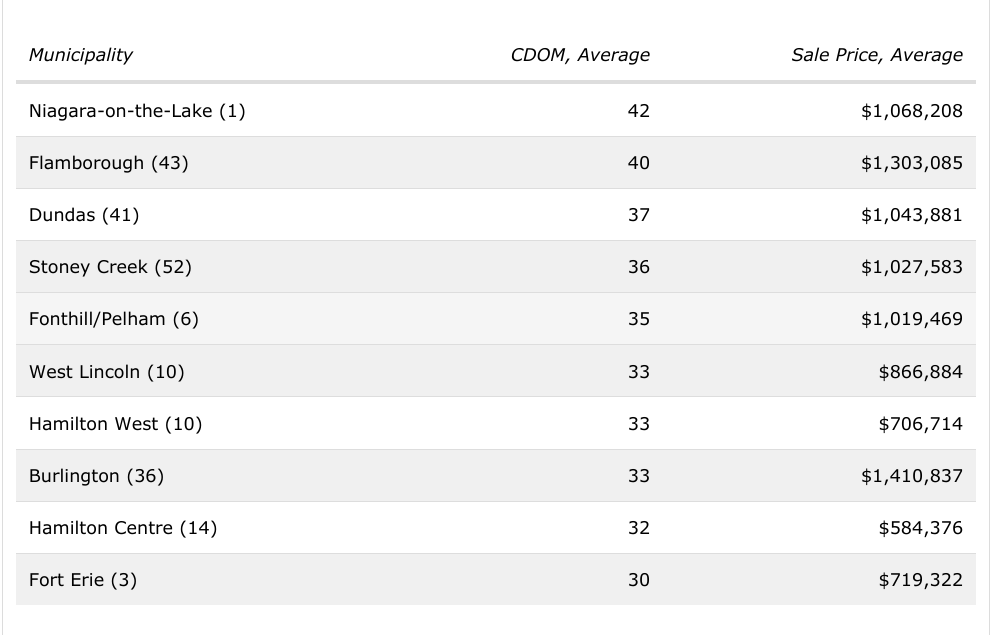This screenshot has height=635, width=1008.
Task: Click Flamborough (43) municipality name
Action: pyautogui.click(x=108, y=163)
